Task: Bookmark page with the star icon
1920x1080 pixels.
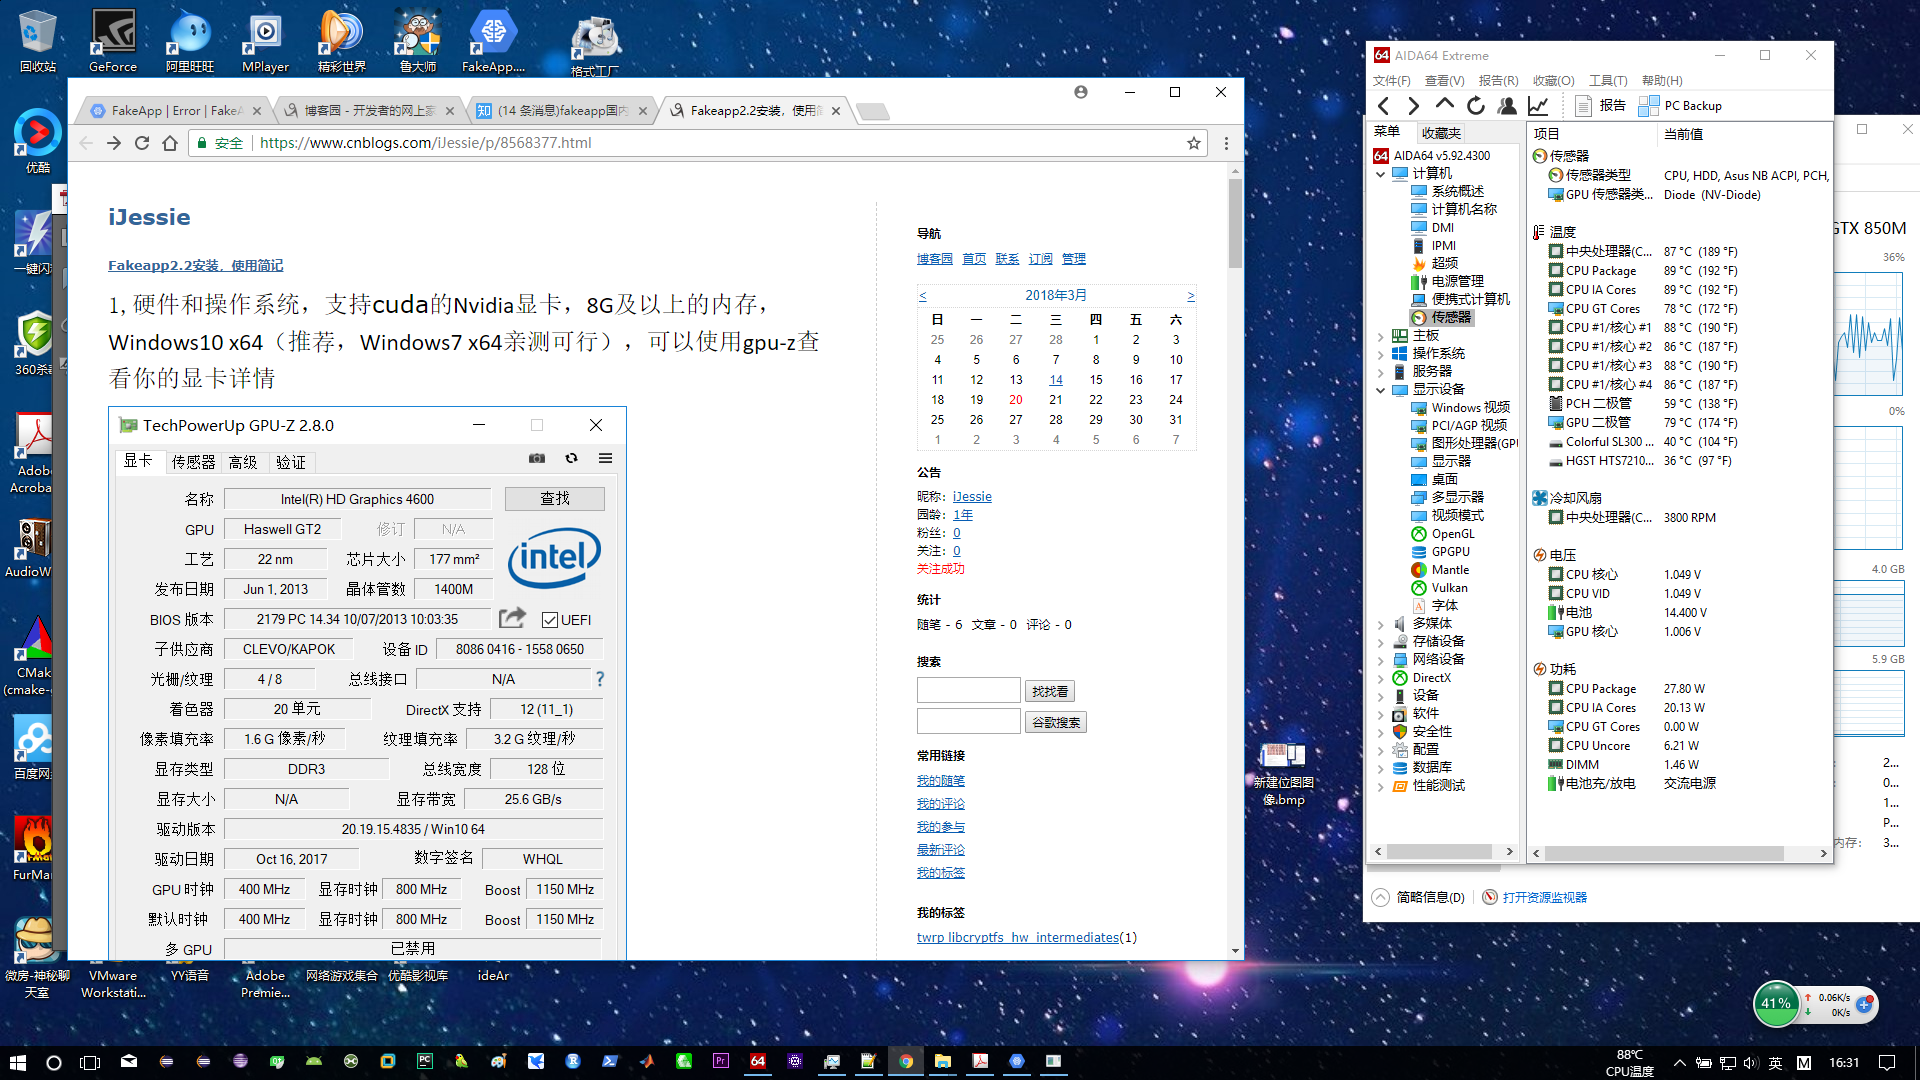Action: [1193, 143]
